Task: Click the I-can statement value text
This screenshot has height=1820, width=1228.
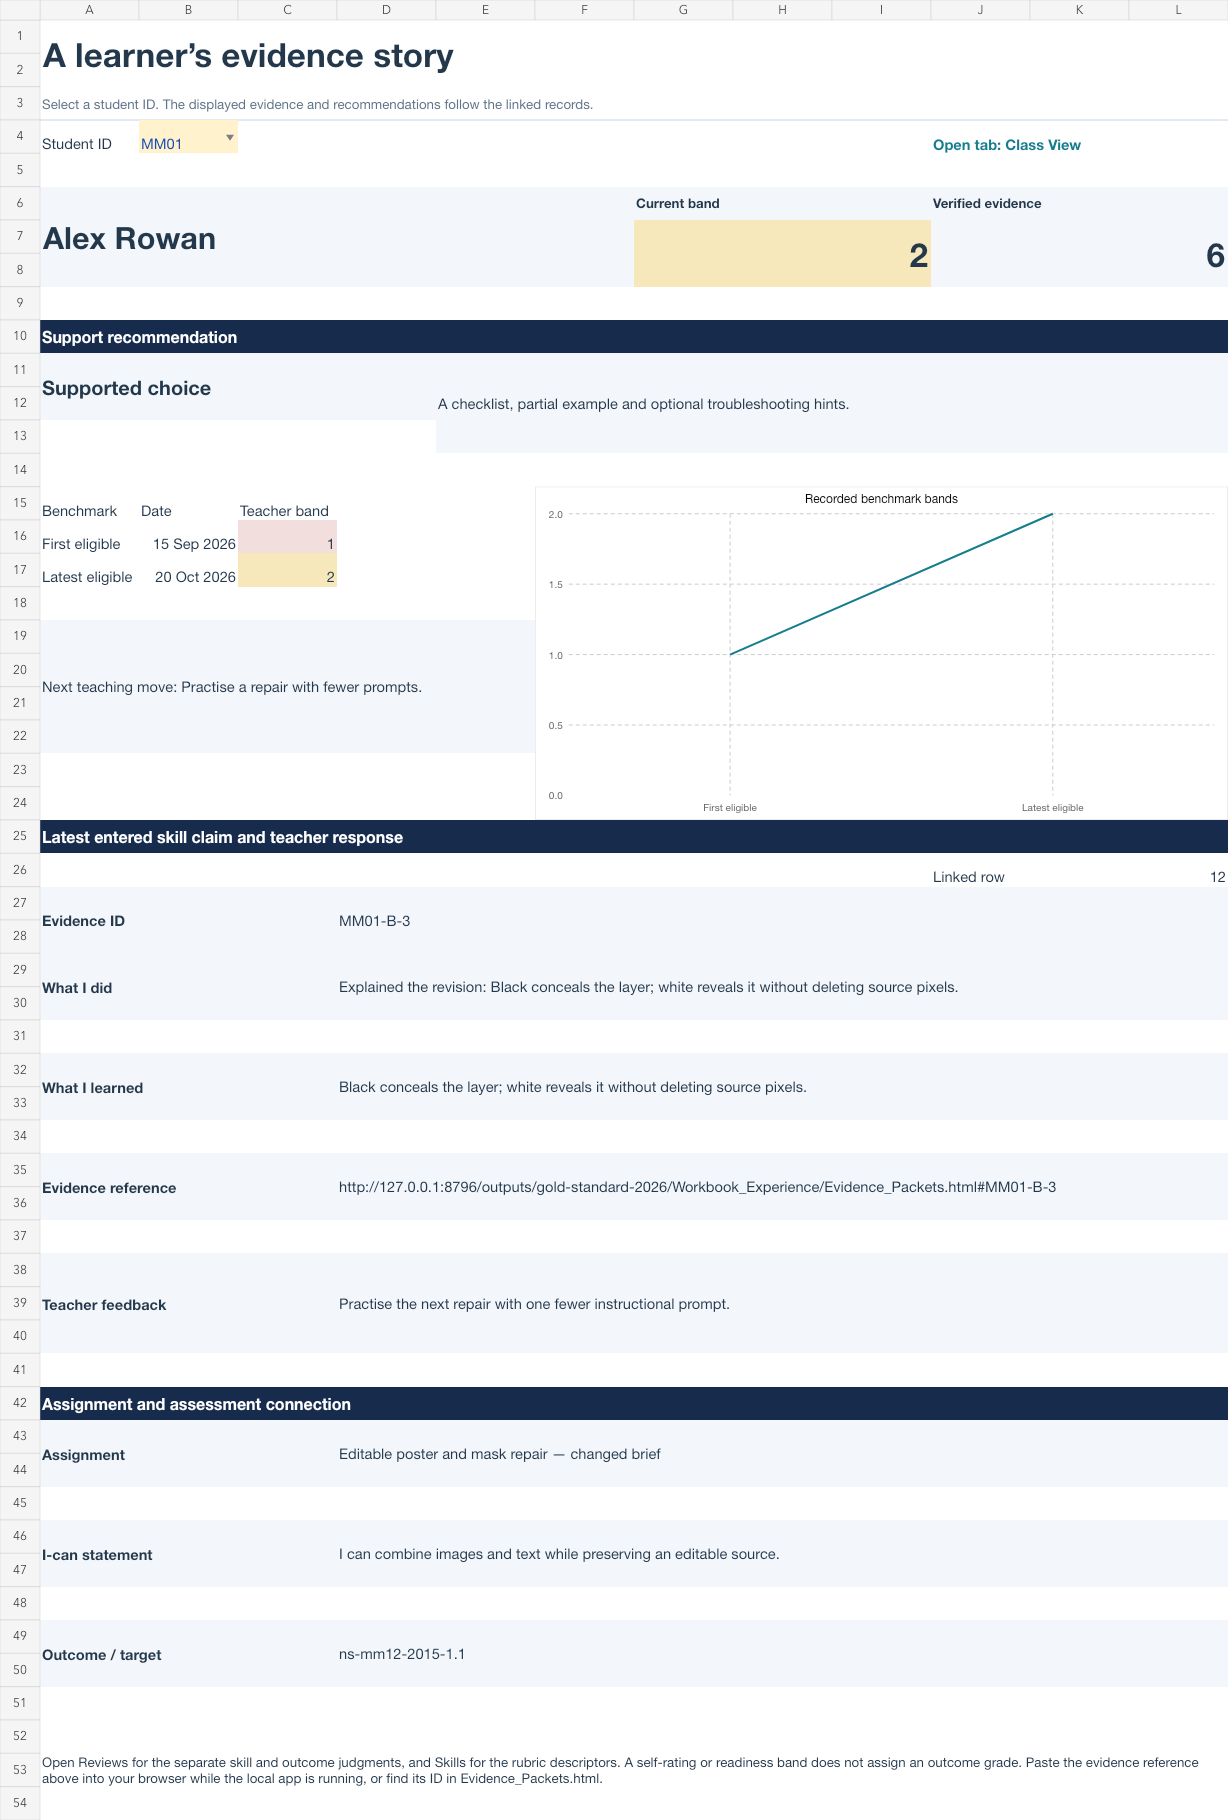Action: 559,1554
